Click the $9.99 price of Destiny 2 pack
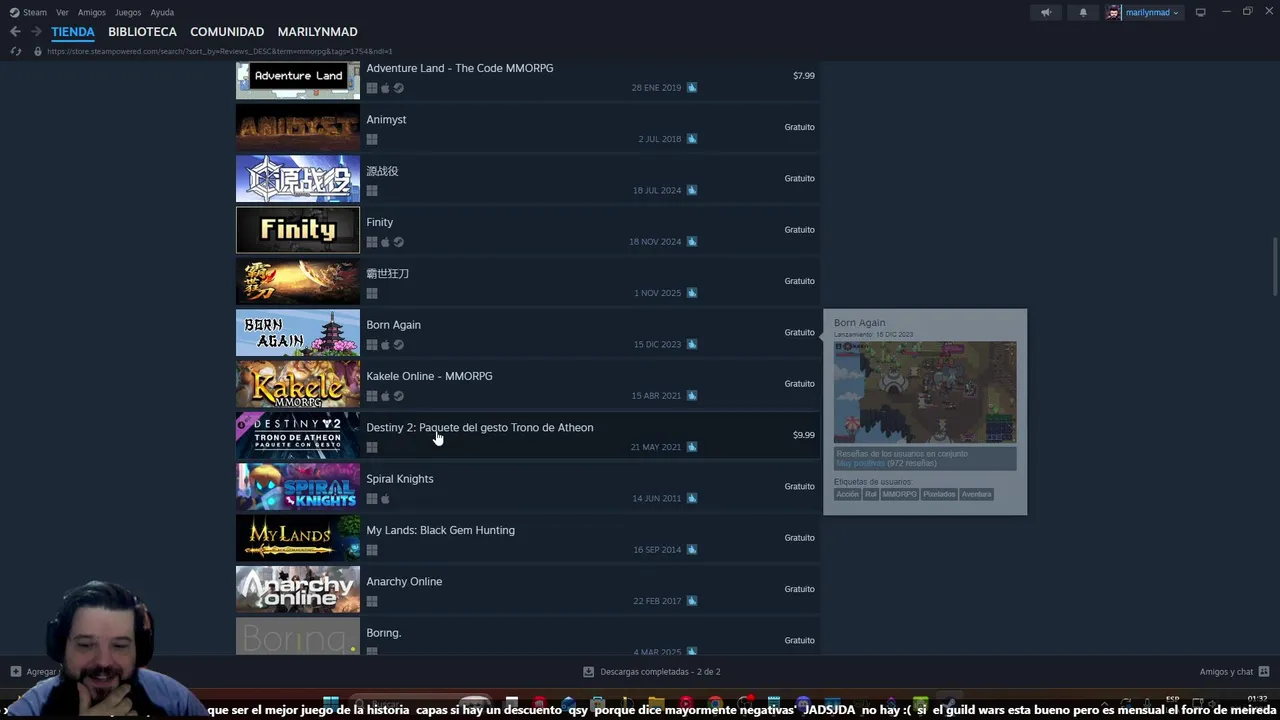The width and height of the screenshot is (1280, 720). point(804,435)
